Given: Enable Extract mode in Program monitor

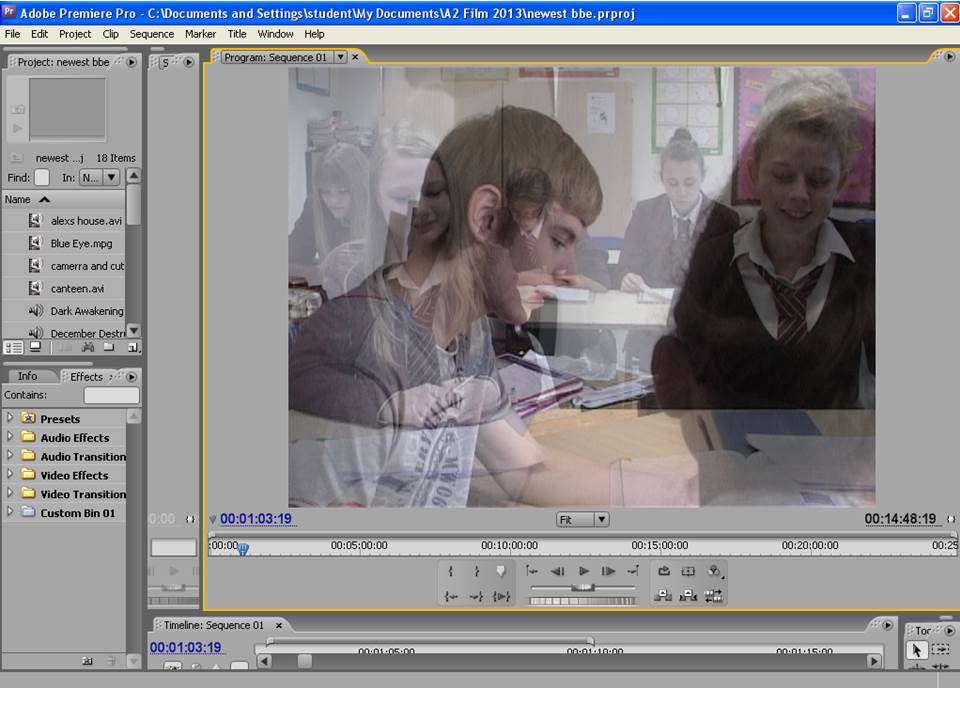Looking at the screenshot, I should tap(687, 592).
